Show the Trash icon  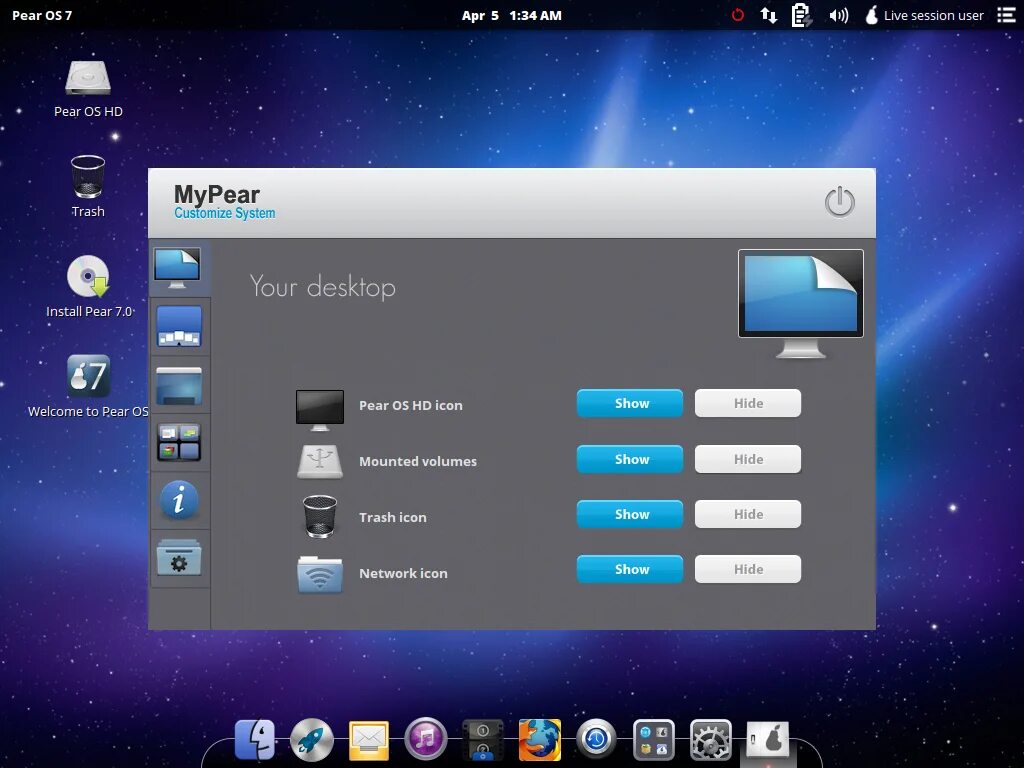click(x=630, y=514)
